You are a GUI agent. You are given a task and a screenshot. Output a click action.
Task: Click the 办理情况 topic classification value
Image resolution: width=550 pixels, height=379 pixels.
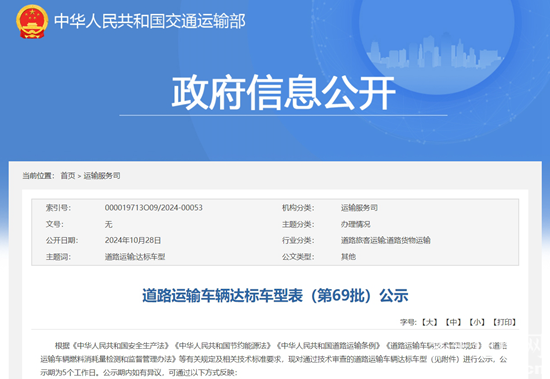(356, 224)
